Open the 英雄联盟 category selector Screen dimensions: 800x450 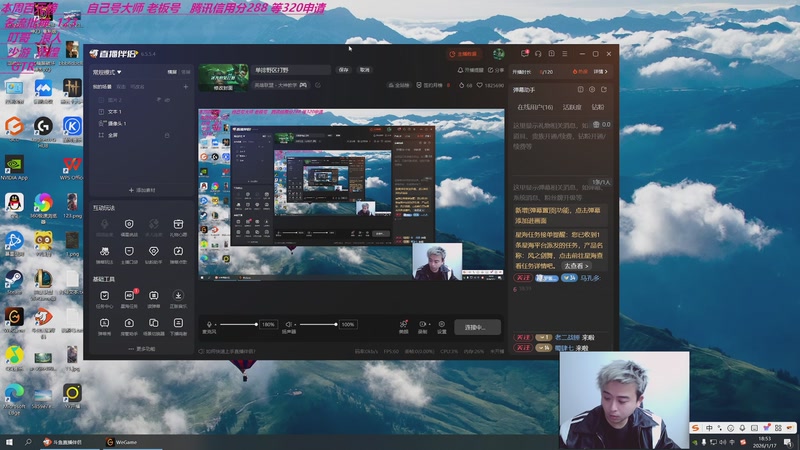[x=281, y=85]
